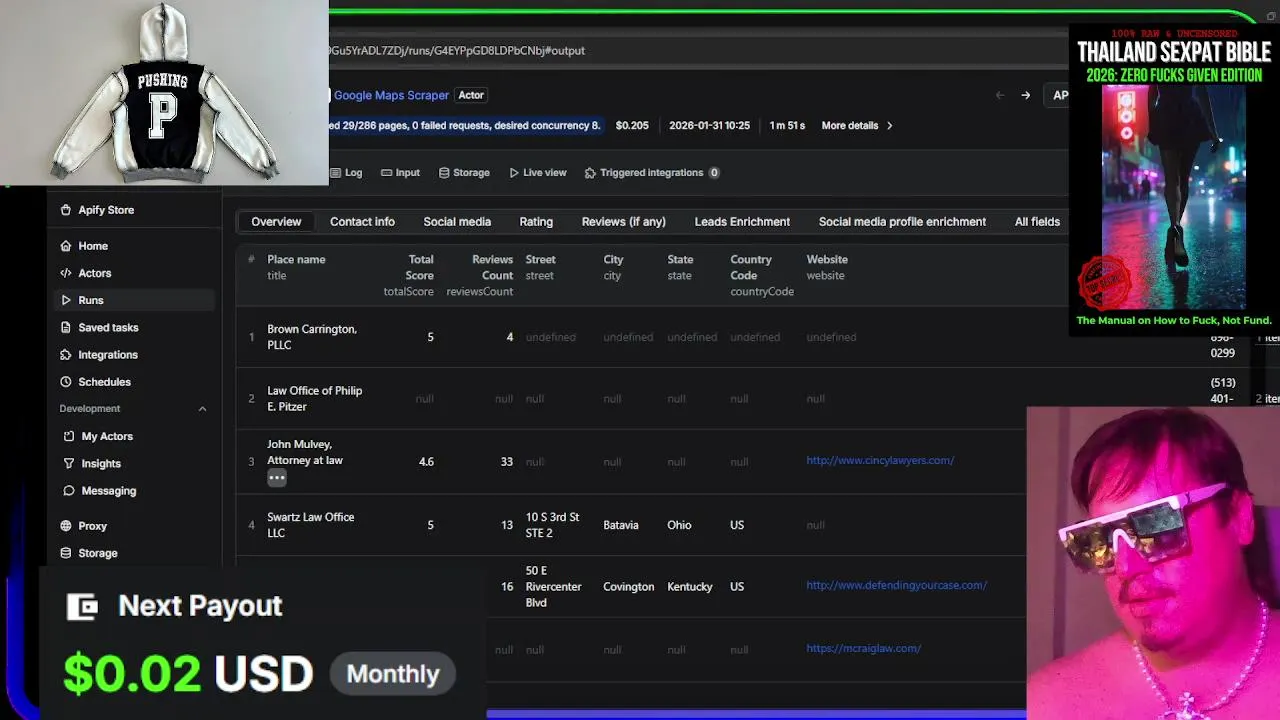Click the Batavia city cell
The width and height of the screenshot is (1280, 720).
pos(620,525)
